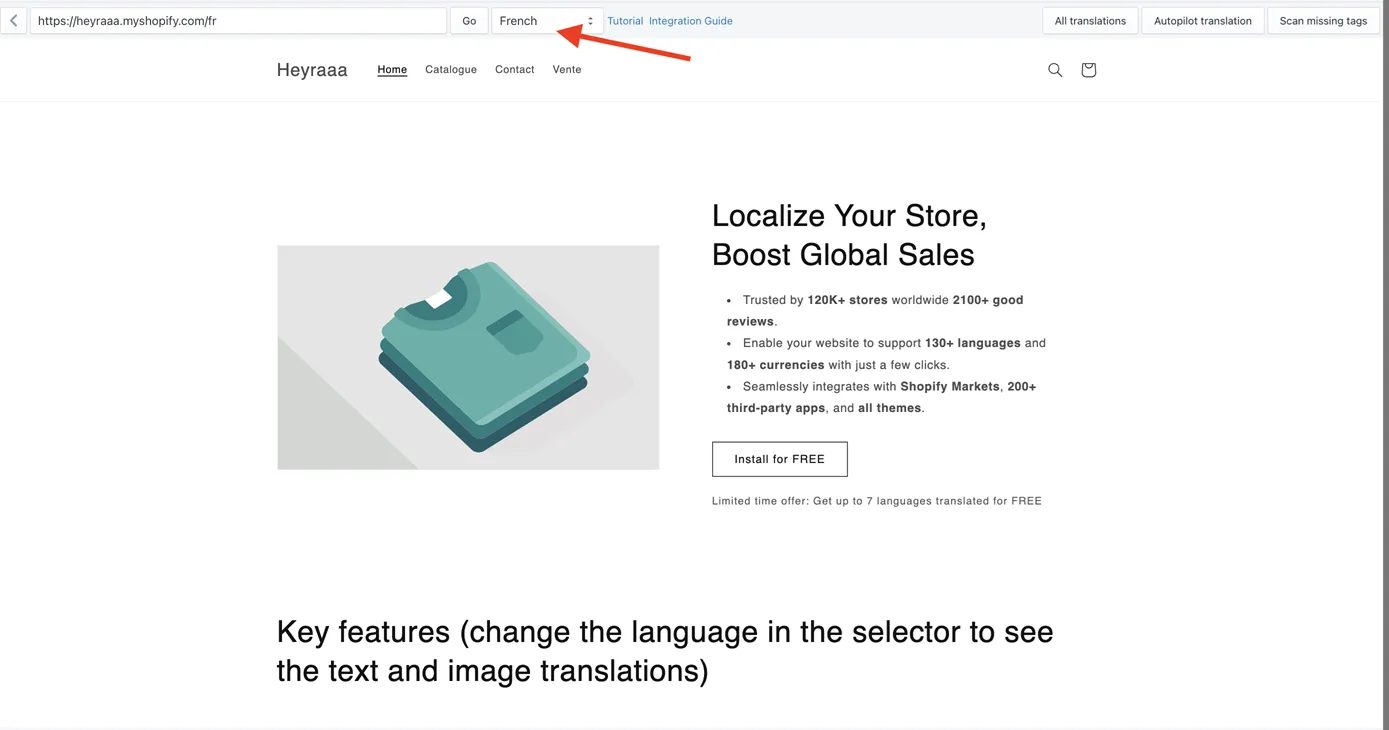This screenshot has width=1389, height=730.
Task: Click the folded shirts product image
Action: [x=468, y=358]
